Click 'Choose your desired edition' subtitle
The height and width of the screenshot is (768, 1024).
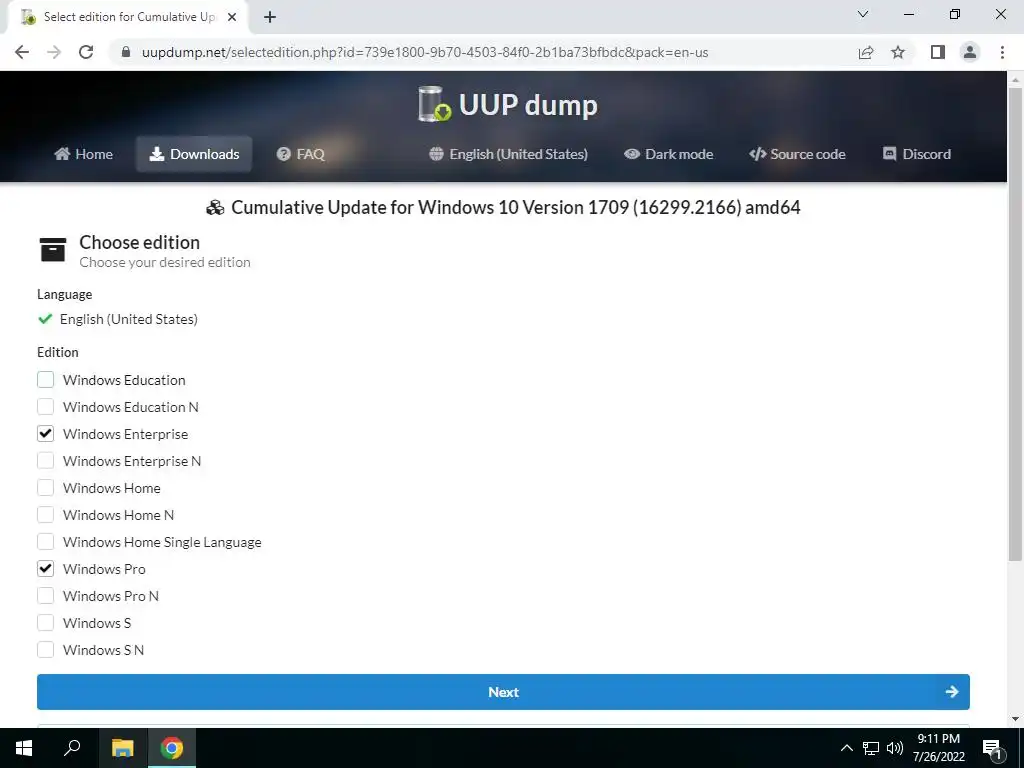(x=165, y=262)
